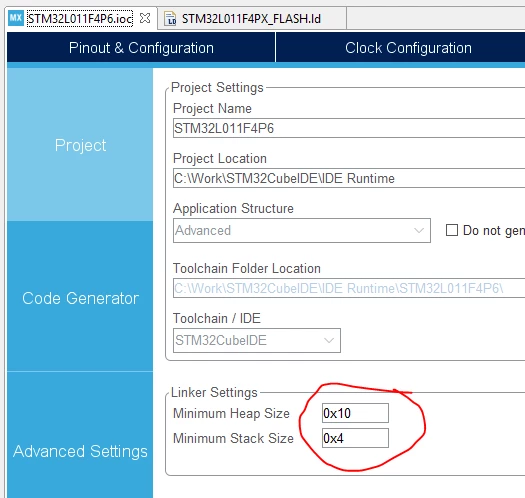
Task: Click the 'Toolchain / IDE' label
Action: click(x=217, y=318)
